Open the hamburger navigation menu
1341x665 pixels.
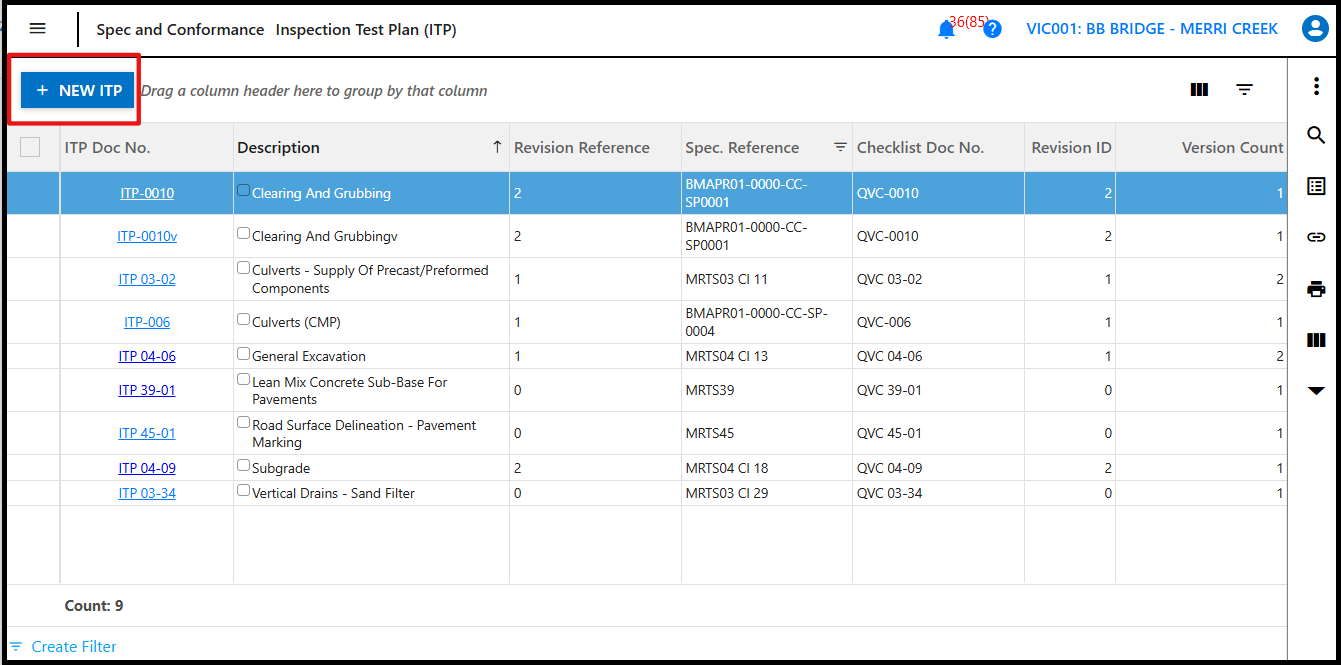(x=37, y=28)
